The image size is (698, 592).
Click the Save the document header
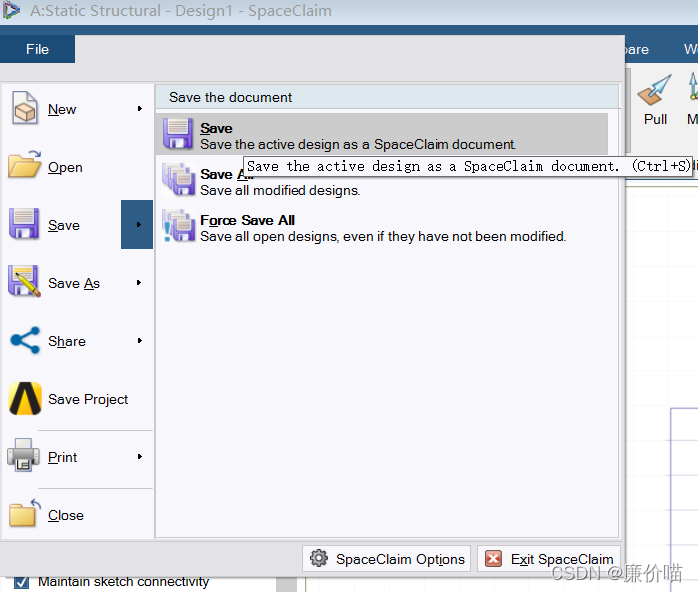[x=387, y=97]
